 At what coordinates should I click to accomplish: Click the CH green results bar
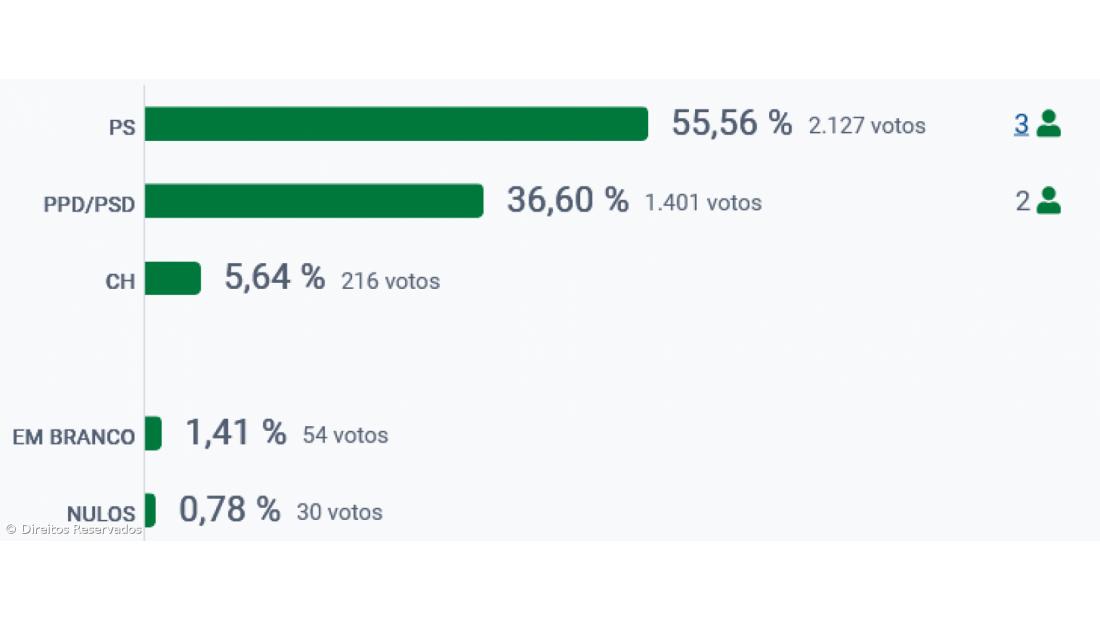172,279
